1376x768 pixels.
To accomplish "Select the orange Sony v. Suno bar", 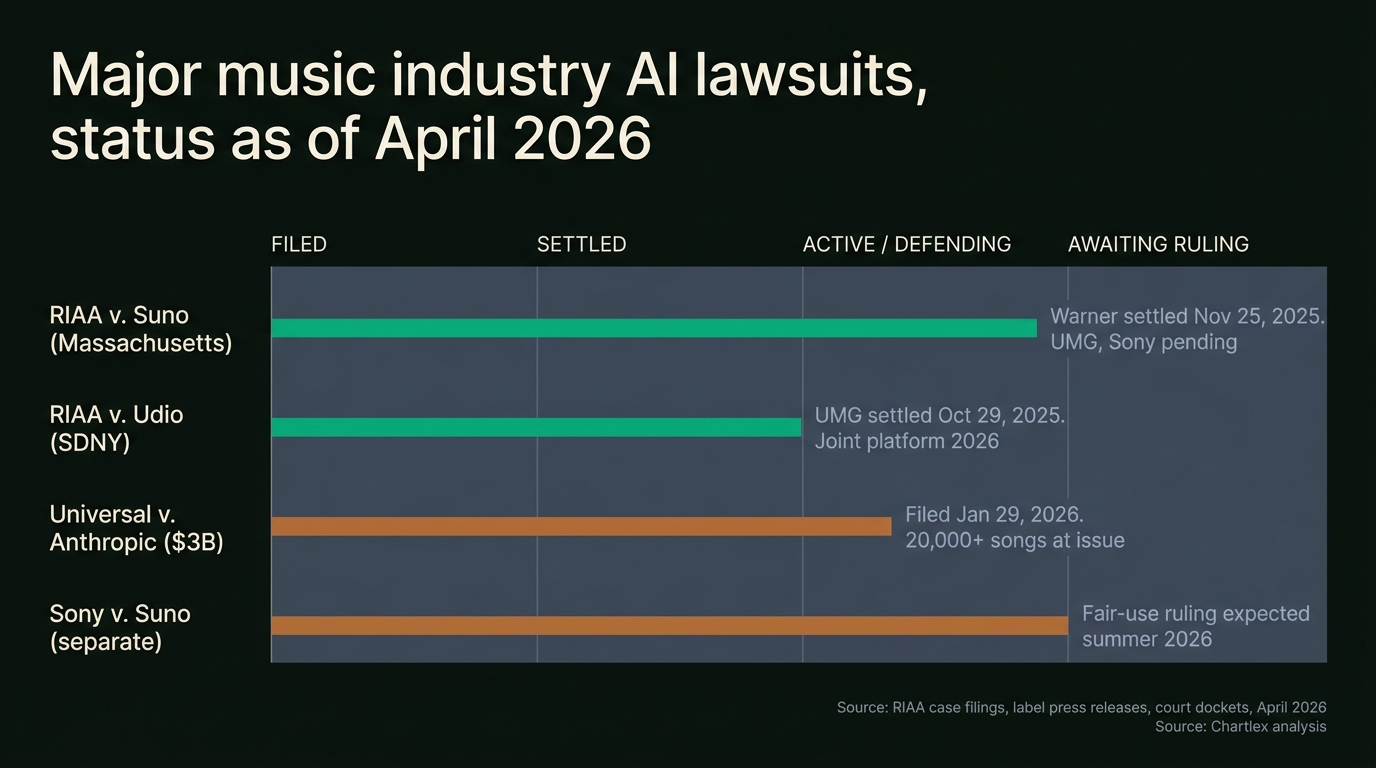I will [670, 625].
